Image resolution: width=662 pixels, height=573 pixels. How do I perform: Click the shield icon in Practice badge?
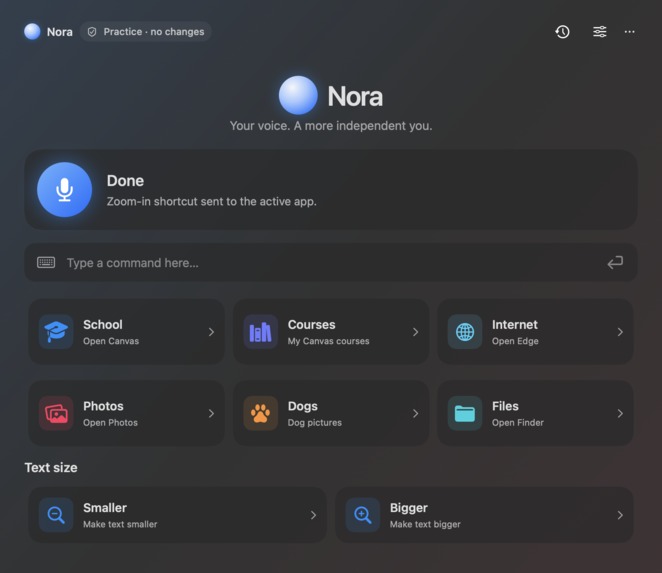pyautogui.click(x=92, y=32)
